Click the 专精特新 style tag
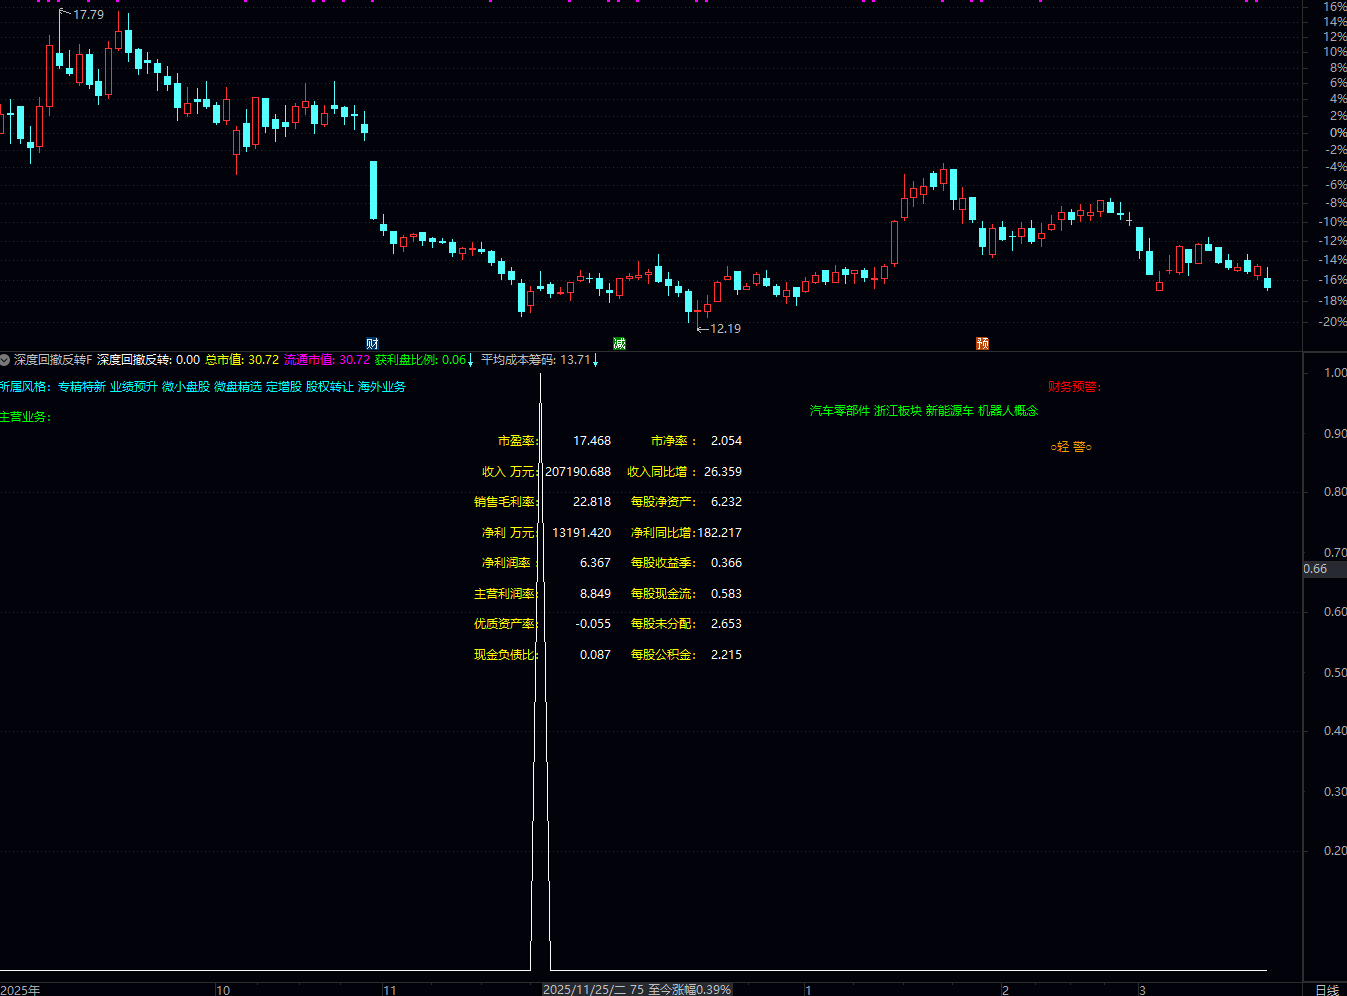 [82, 387]
